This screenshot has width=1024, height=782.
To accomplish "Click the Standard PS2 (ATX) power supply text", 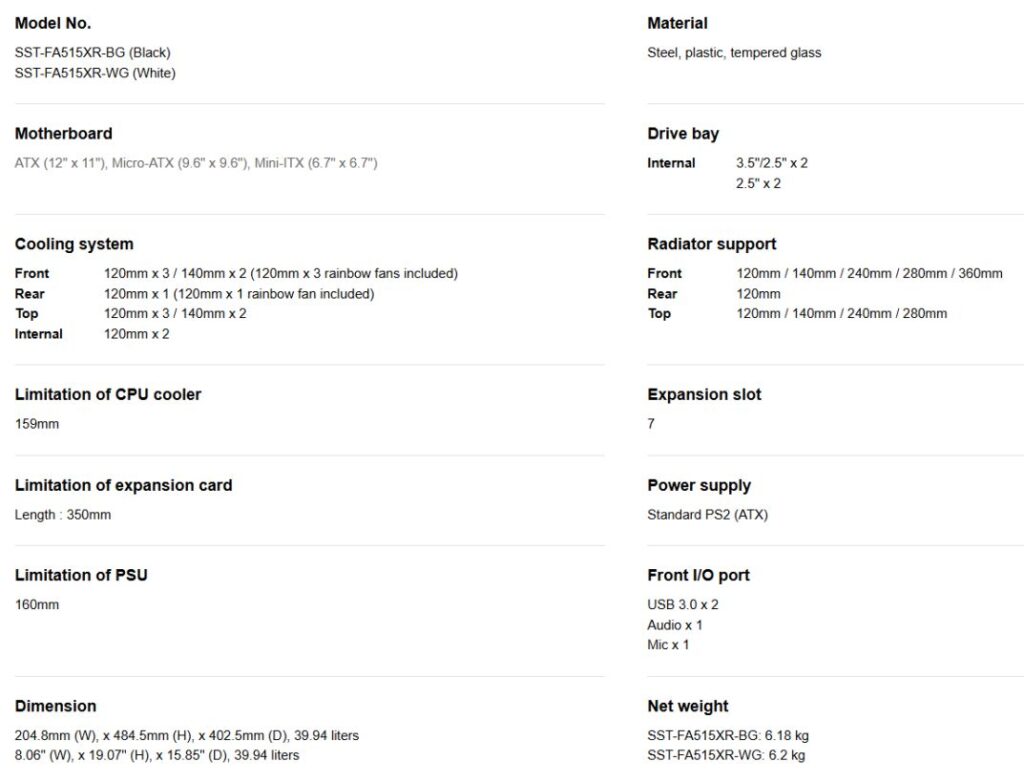I will 708,515.
